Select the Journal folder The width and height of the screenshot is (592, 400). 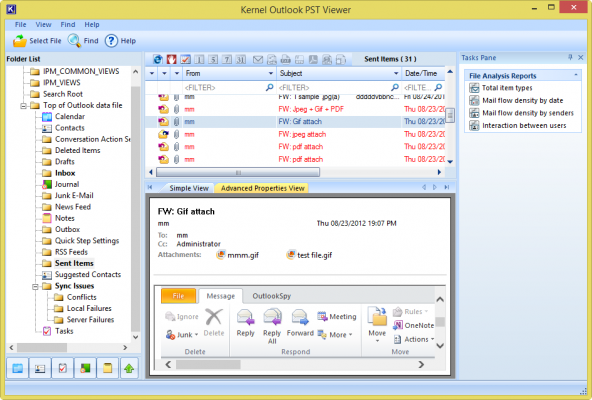tap(66, 184)
